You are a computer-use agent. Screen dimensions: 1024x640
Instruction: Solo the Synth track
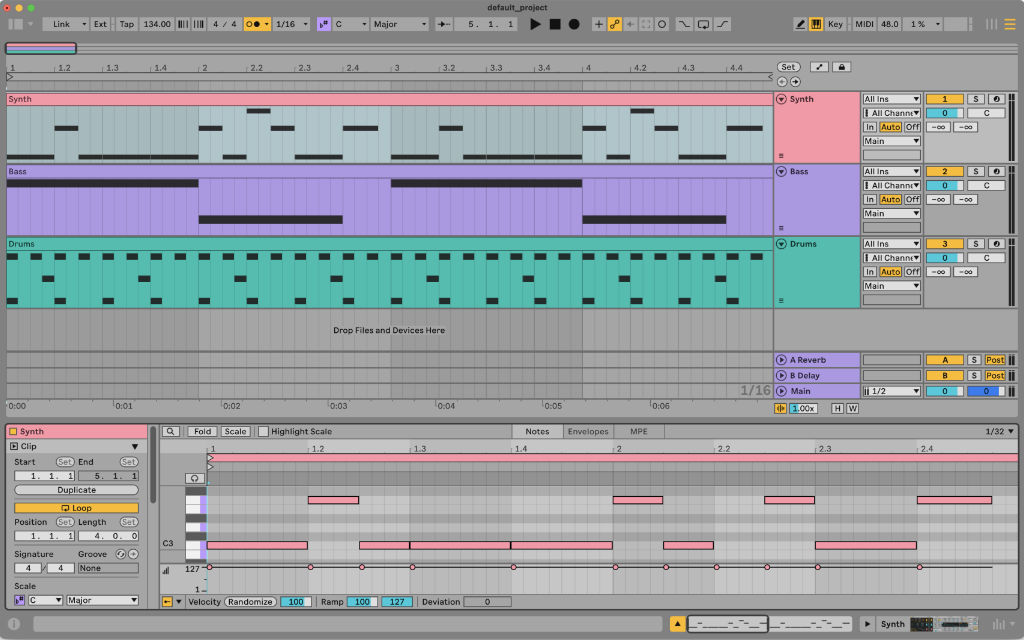(976, 99)
